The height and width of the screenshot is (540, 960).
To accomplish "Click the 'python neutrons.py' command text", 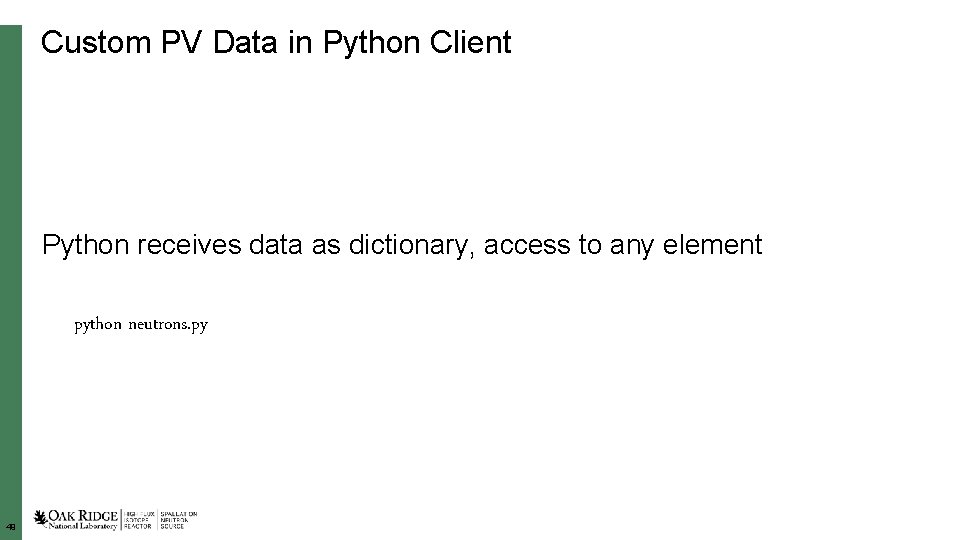I will pos(141,325).
